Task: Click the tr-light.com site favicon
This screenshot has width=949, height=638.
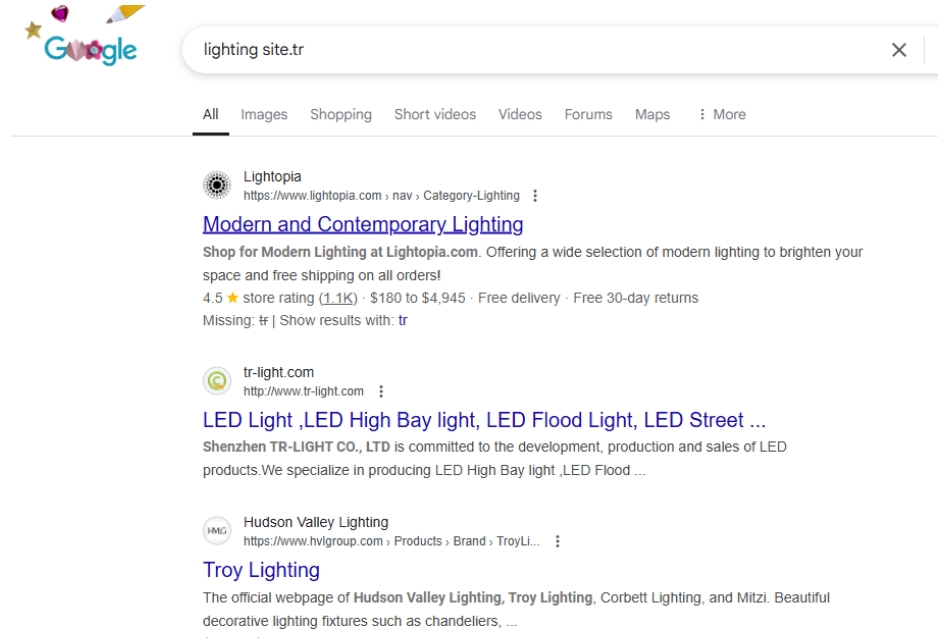Action: point(217,381)
